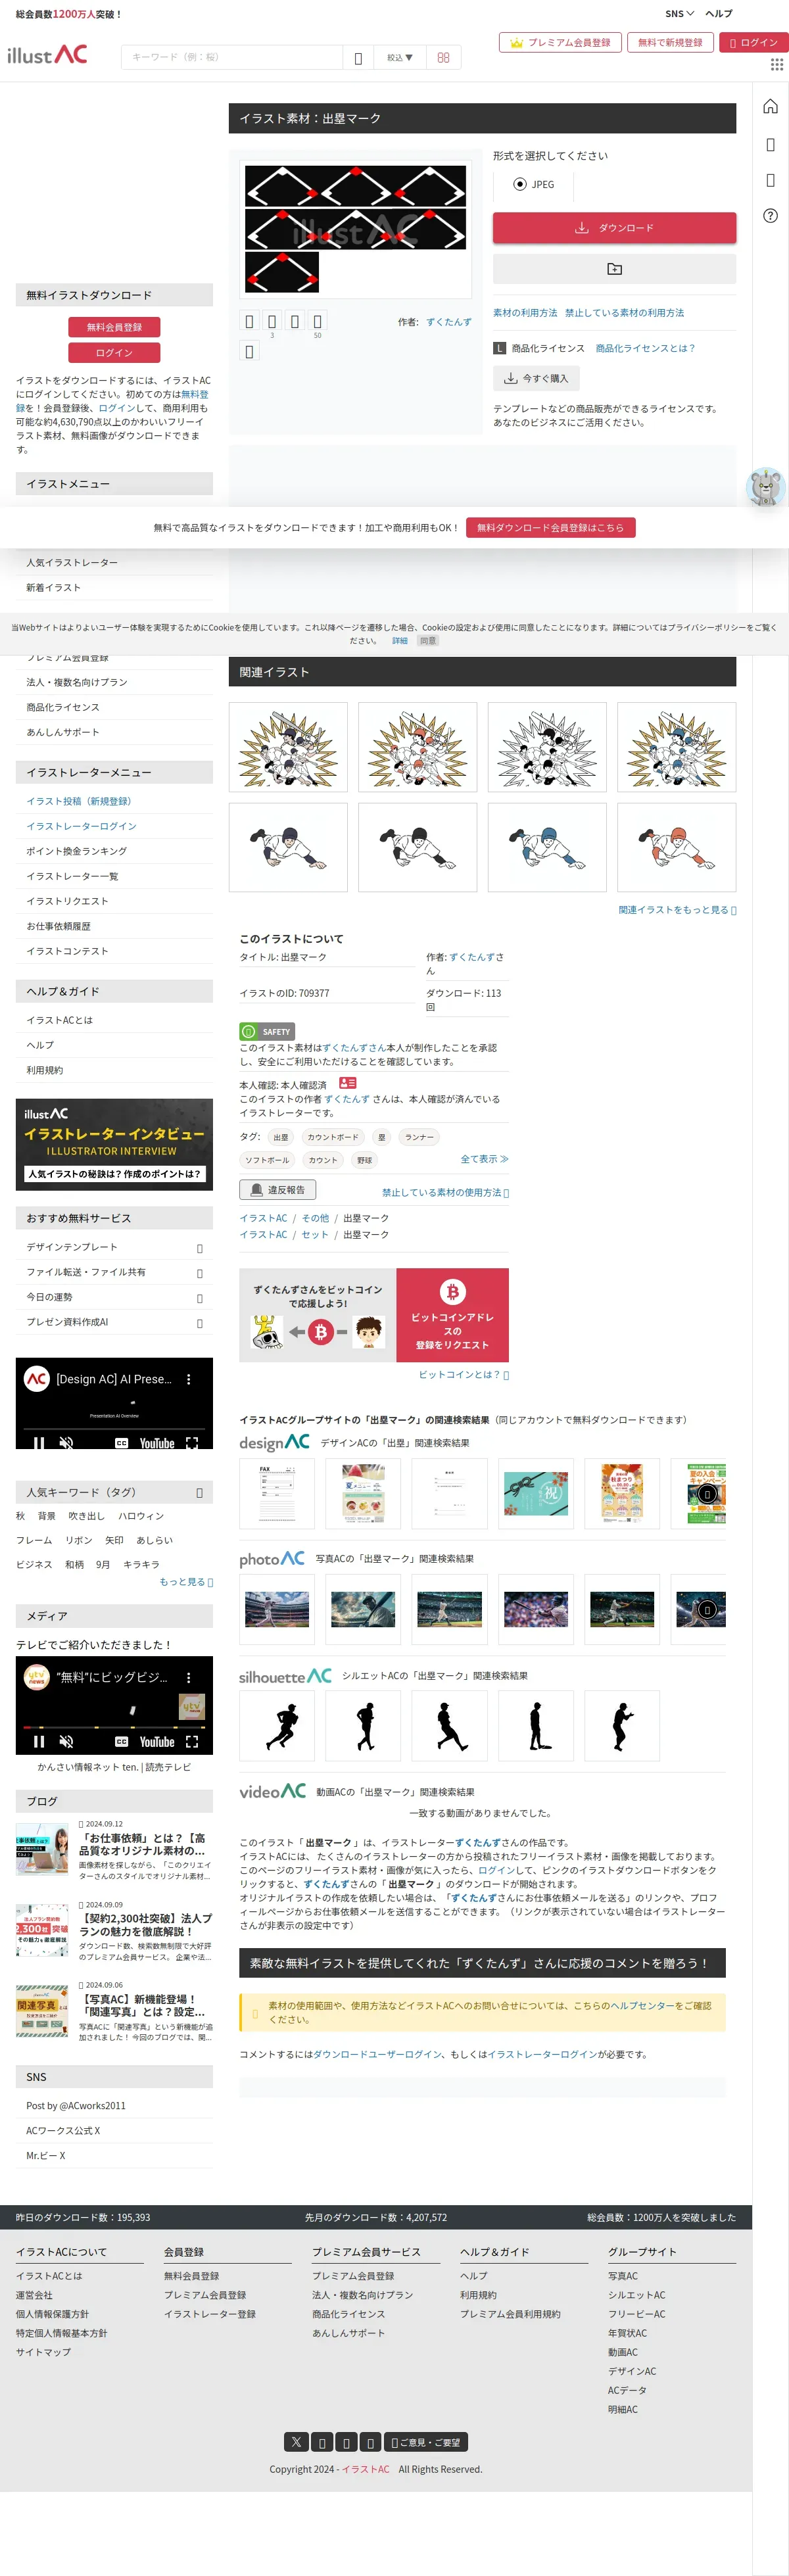Click the videoAC logo in the group results
This screenshot has width=789, height=2576.
coord(272,1791)
